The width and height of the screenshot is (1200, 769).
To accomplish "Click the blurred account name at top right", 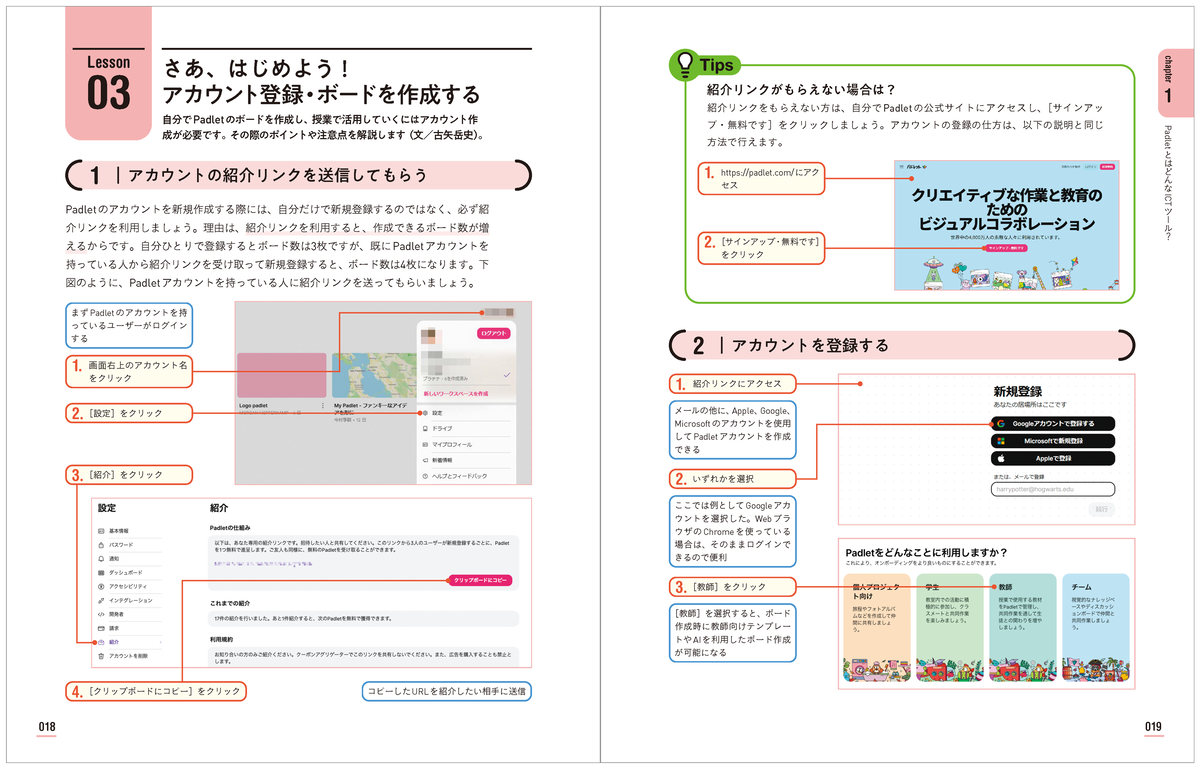I will pyautogui.click(x=499, y=312).
